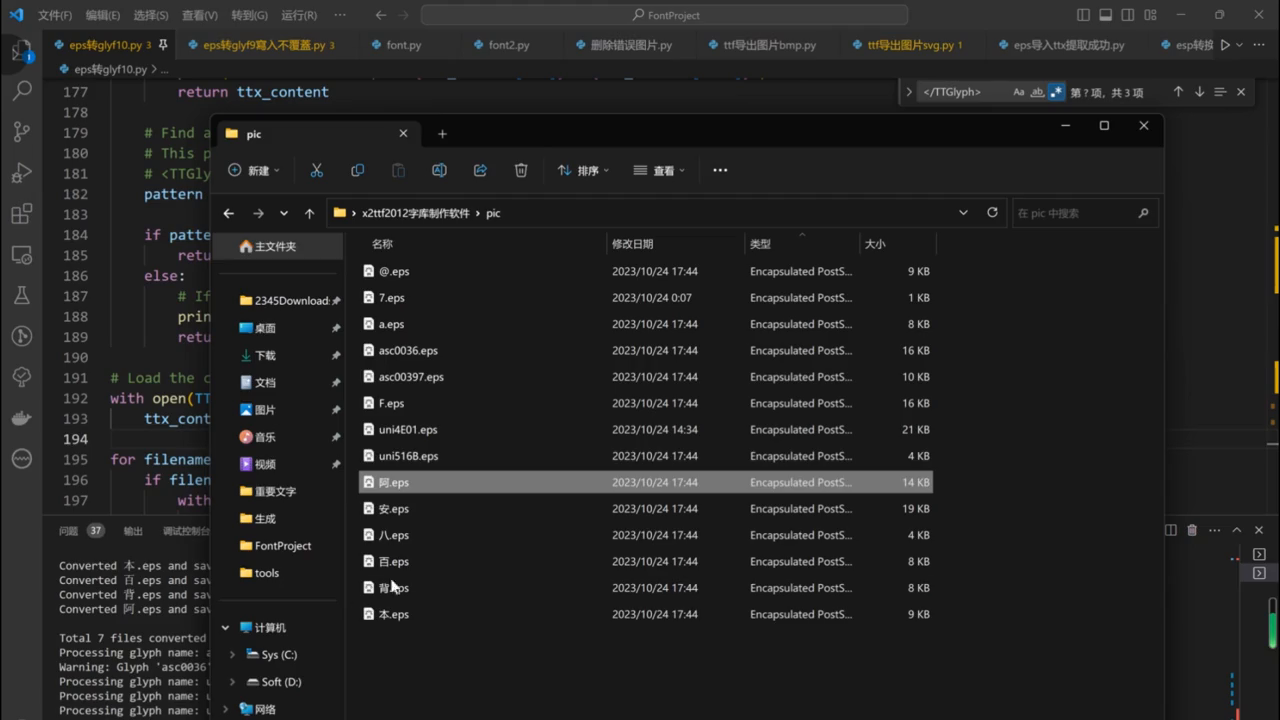This screenshot has height=720, width=1280.
Task: Open the Testing flask icon in activity bar
Action: click(x=21, y=295)
